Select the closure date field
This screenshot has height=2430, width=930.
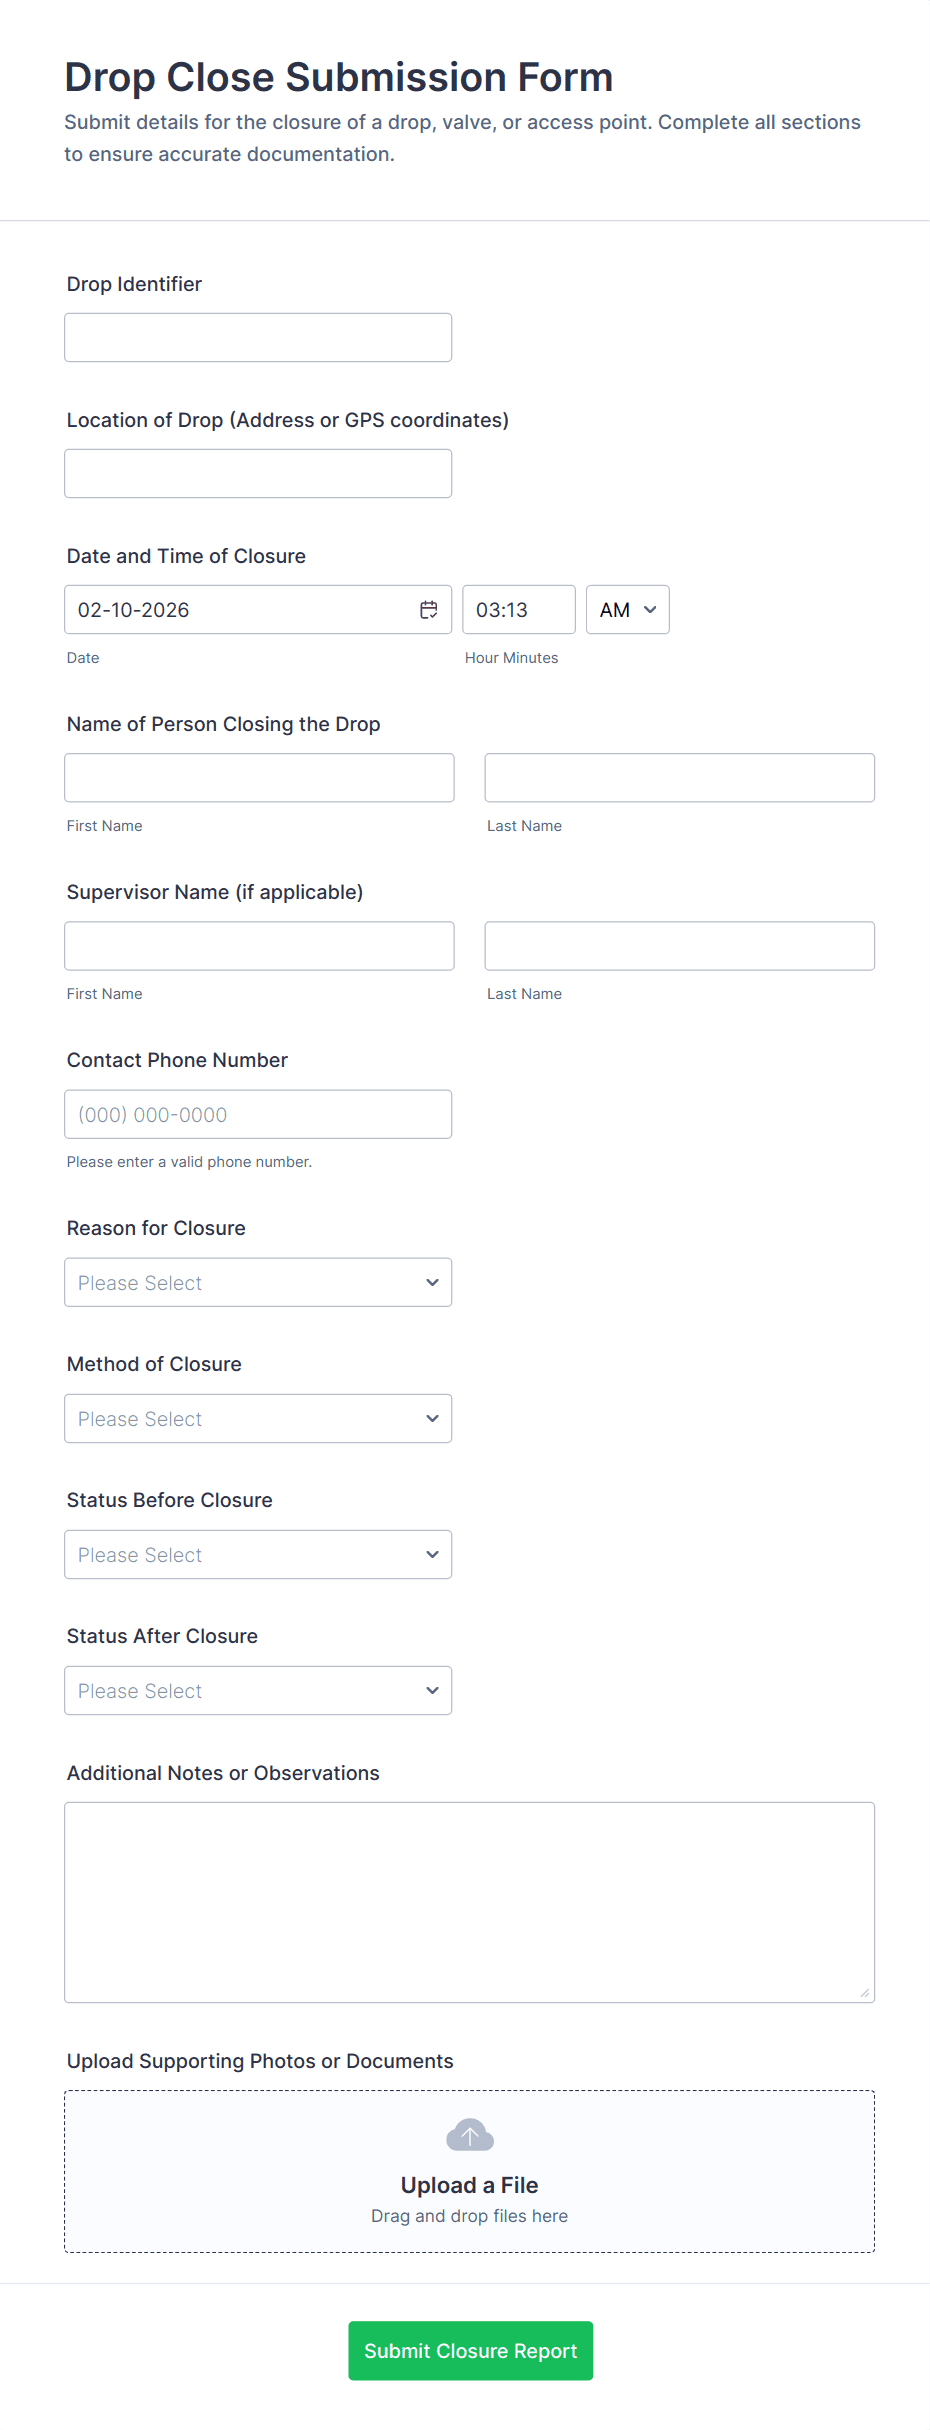point(240,610)
